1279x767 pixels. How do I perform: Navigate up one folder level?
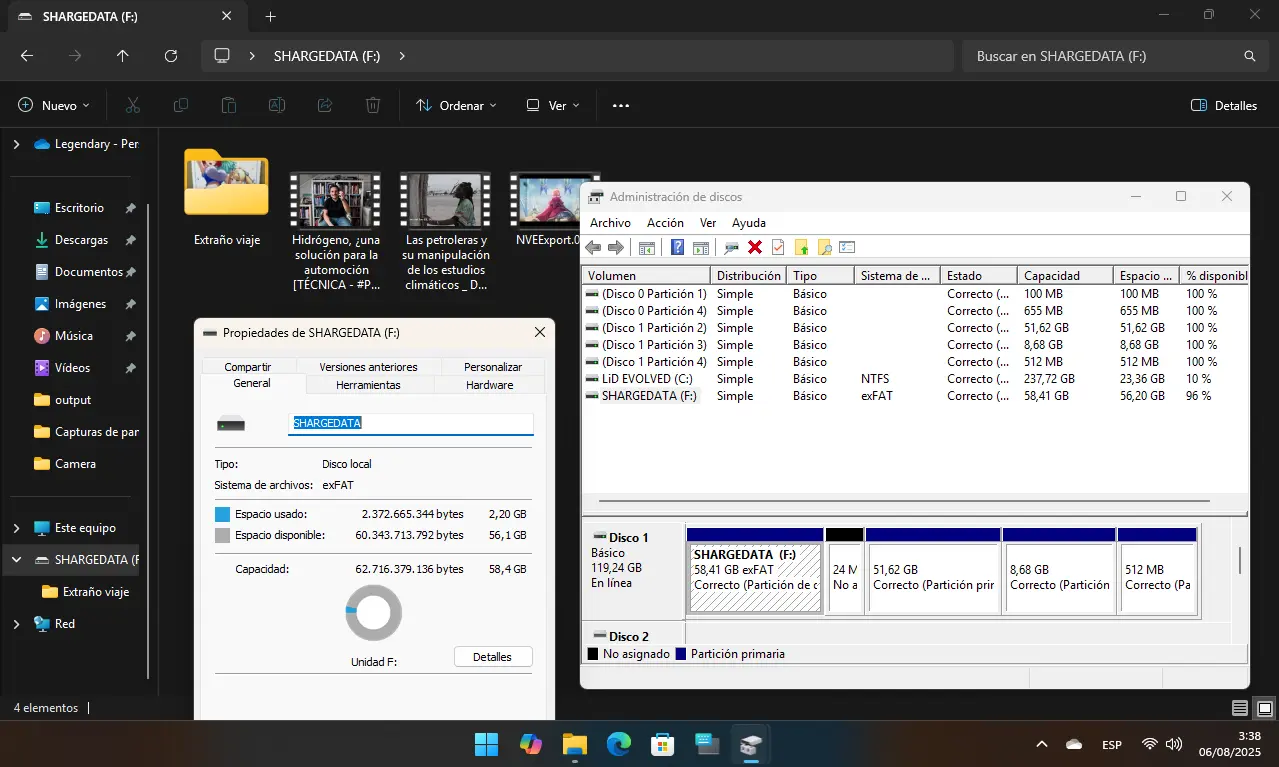pos(123,56)
